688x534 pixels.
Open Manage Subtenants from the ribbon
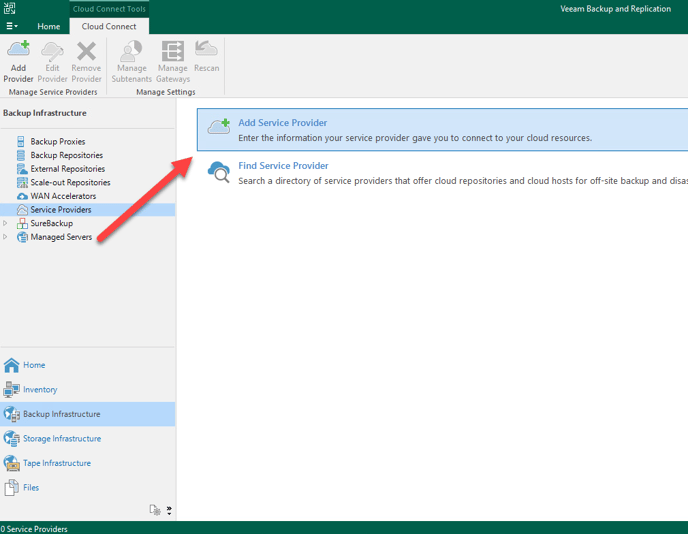[x=132, y=61]
